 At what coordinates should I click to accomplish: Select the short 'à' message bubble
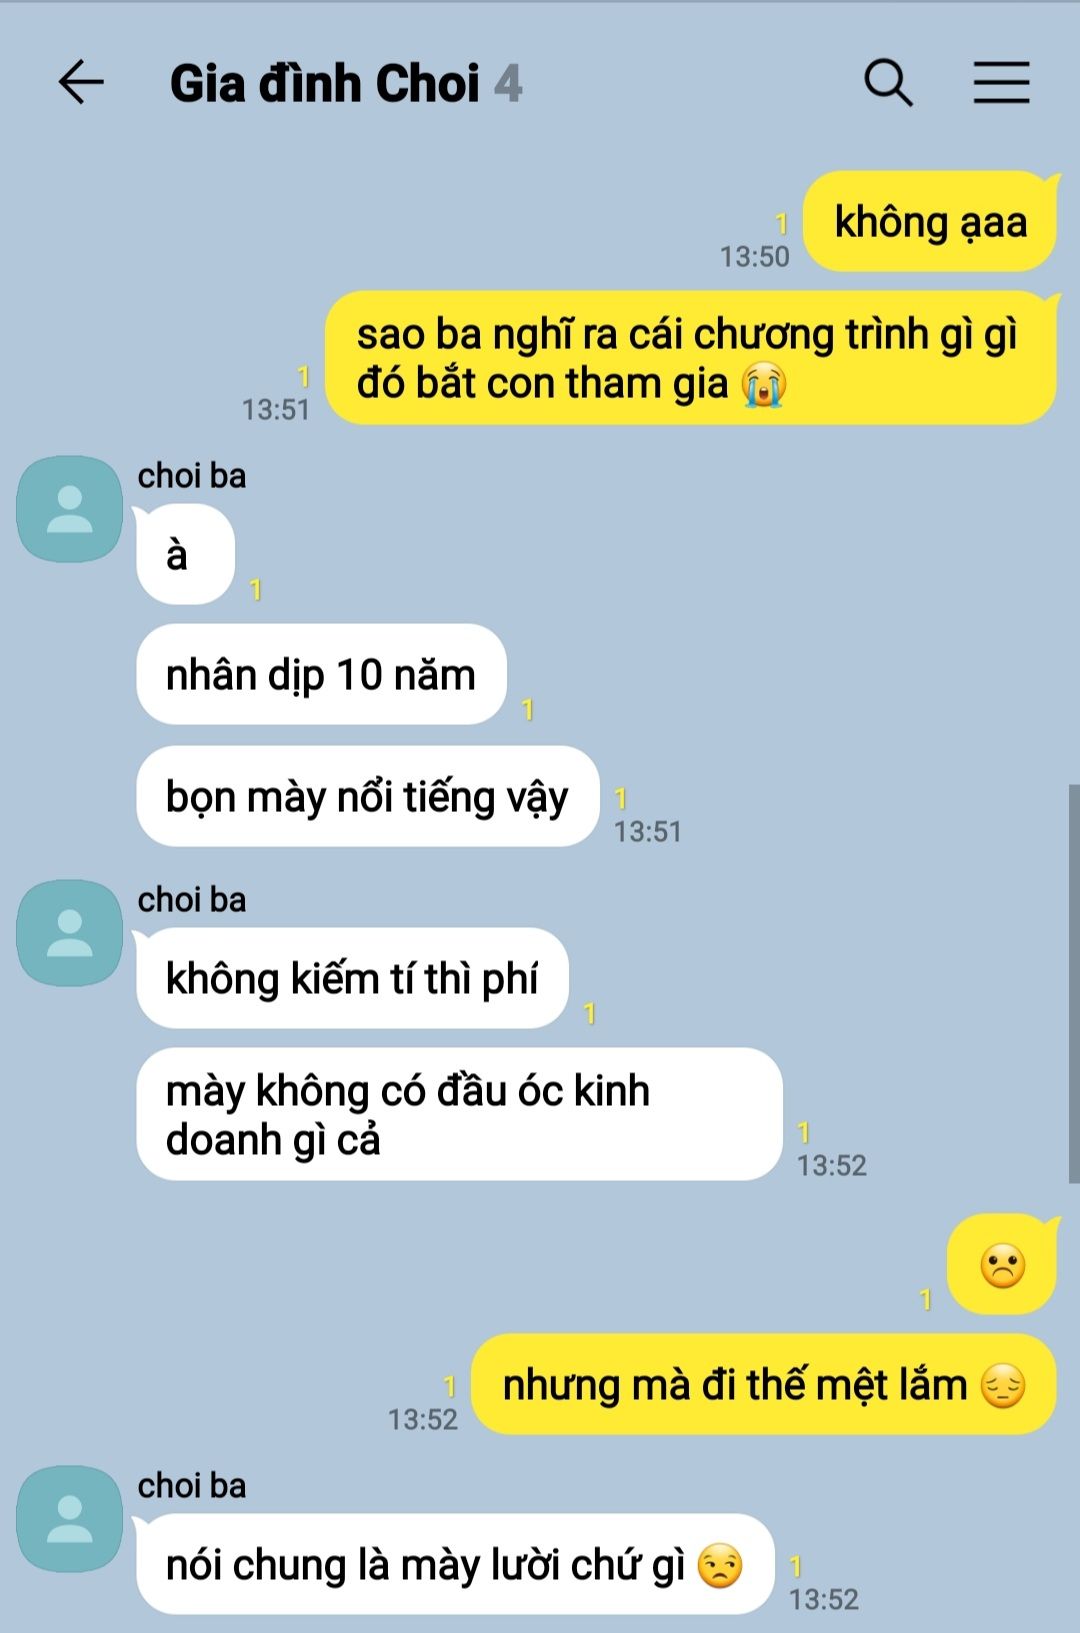coord(185,554)
